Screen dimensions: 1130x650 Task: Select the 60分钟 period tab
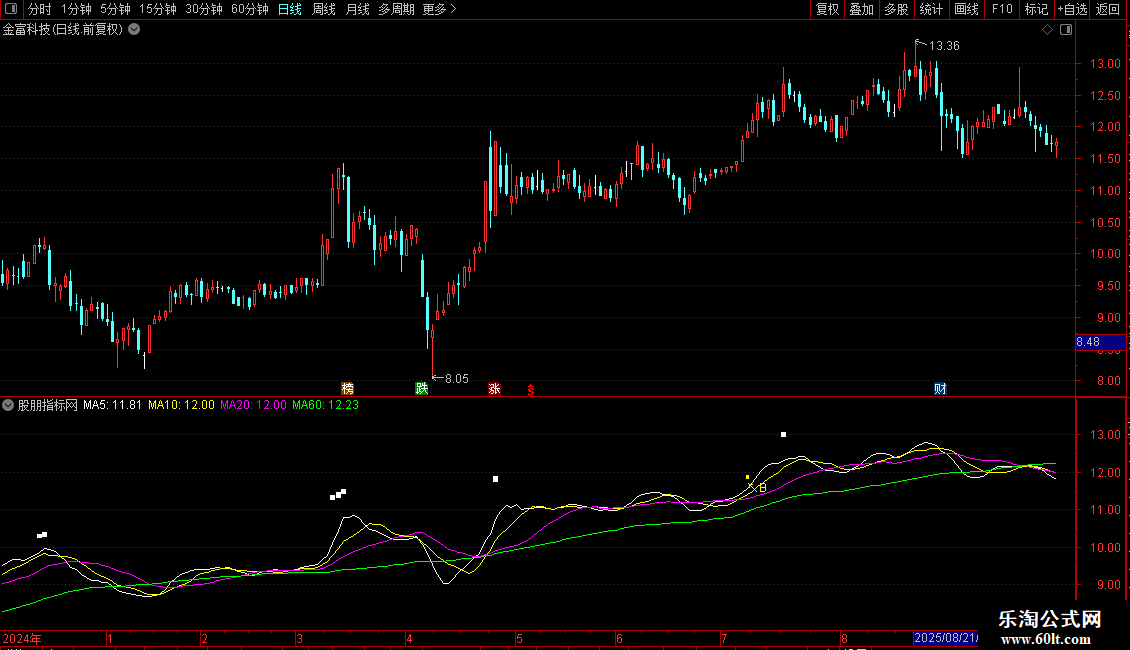tap(249, 9)
